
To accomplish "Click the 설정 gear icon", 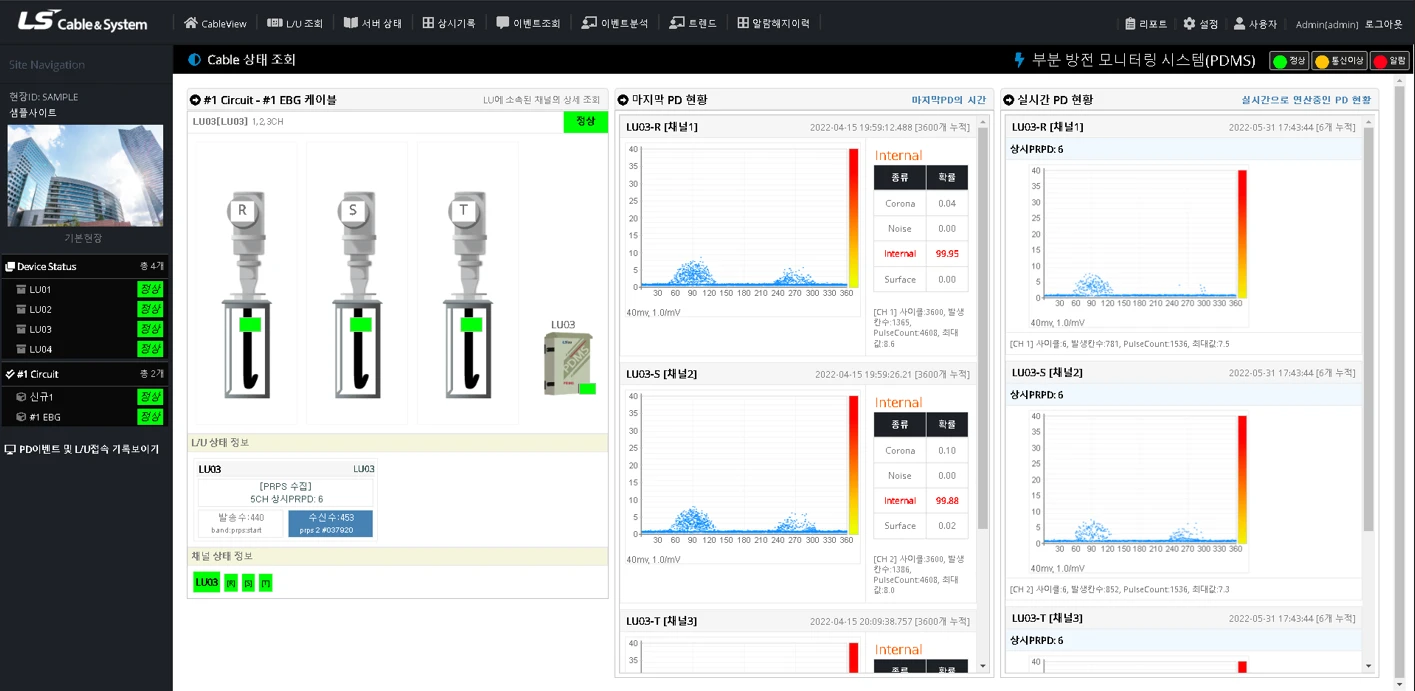I will pos(1189,24).
